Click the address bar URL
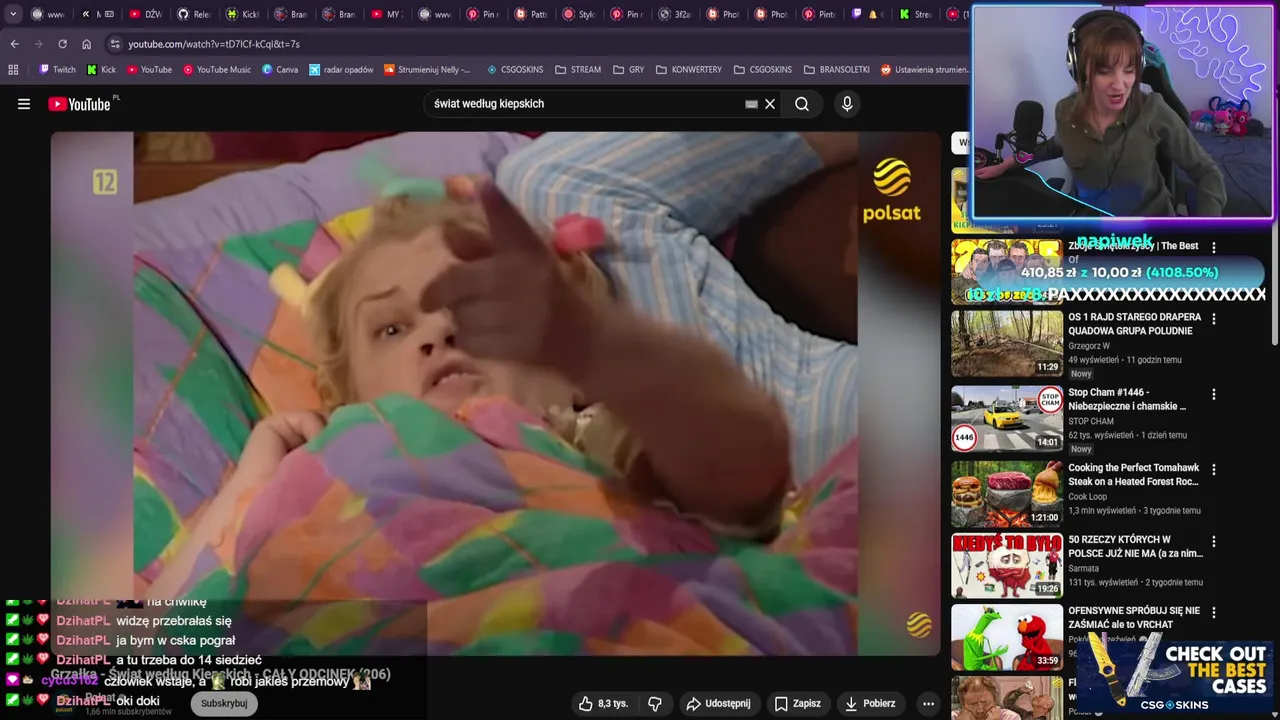Image resolution: width=1280 pixels, height=720 pixels. pyautogui.click(x=214, y=44)
